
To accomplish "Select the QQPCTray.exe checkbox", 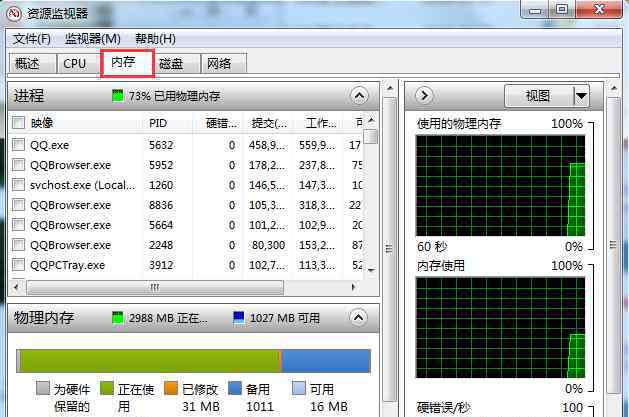I will [x=19, y=265].
